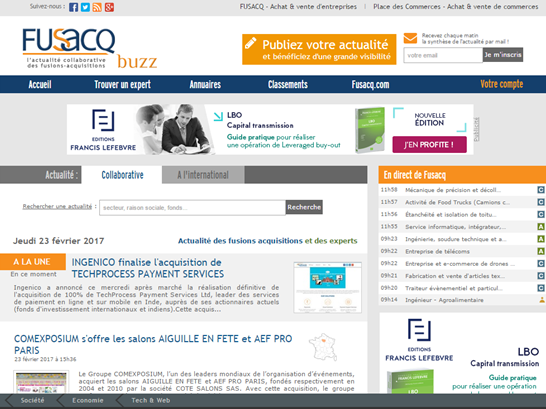Click Rechercher une actualité link

(x=57, y=206)
